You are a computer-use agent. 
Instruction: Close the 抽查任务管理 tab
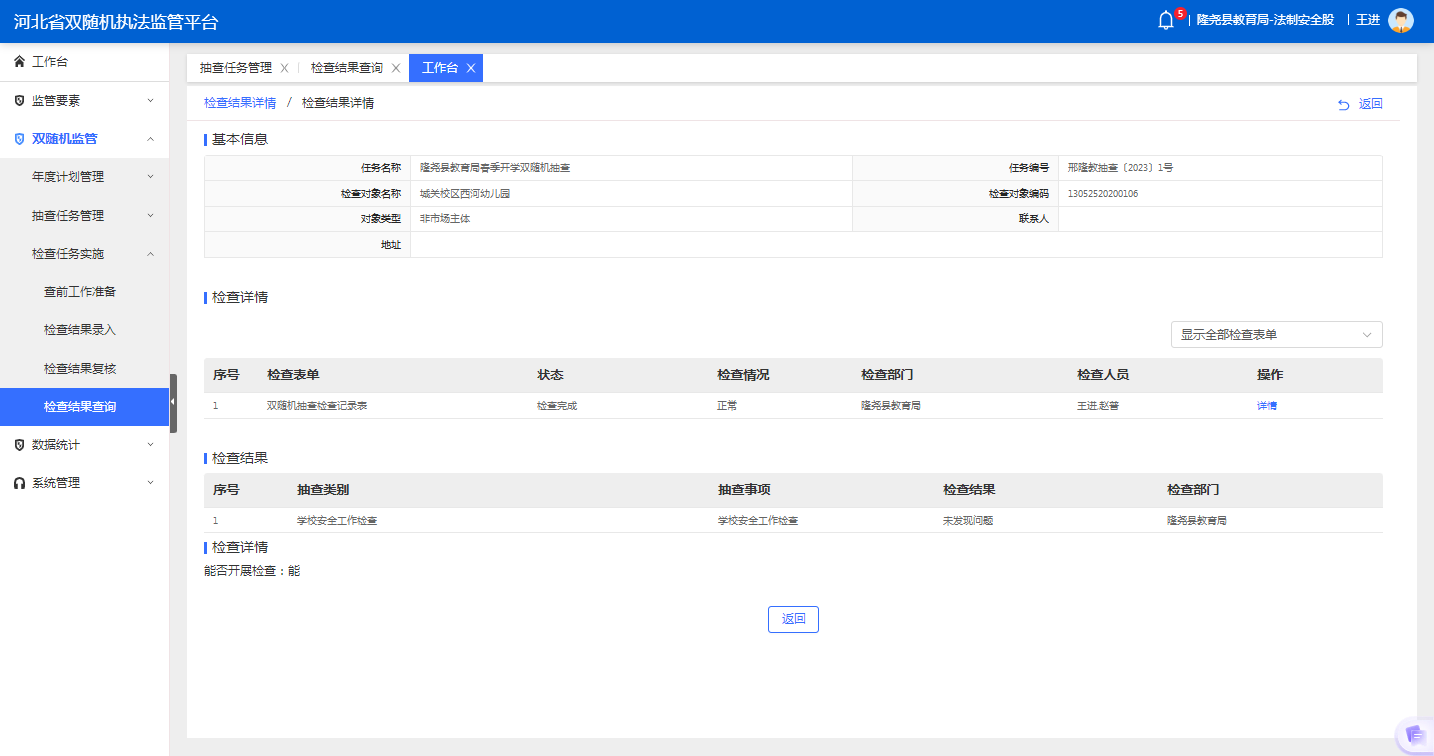(284, 68)
